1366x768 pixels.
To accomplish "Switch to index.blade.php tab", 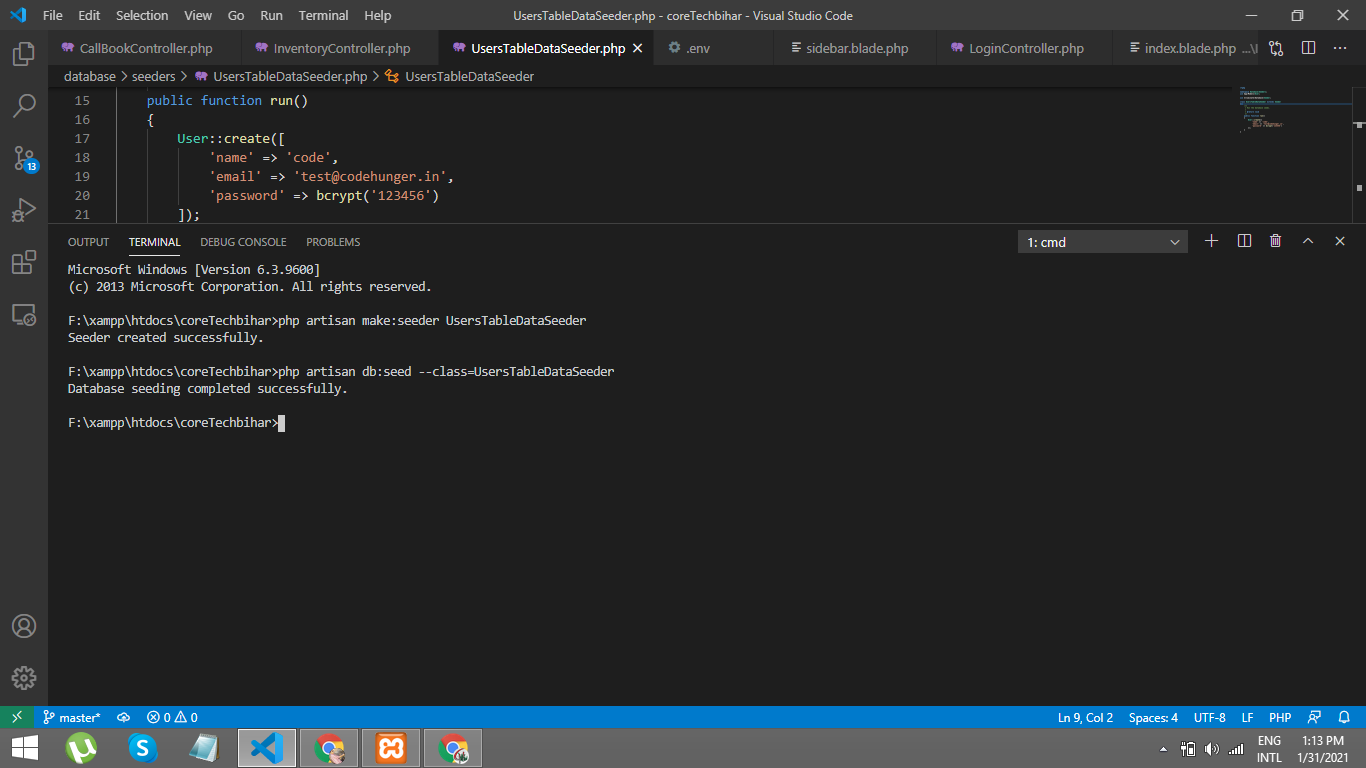I will coord(1188,48).
